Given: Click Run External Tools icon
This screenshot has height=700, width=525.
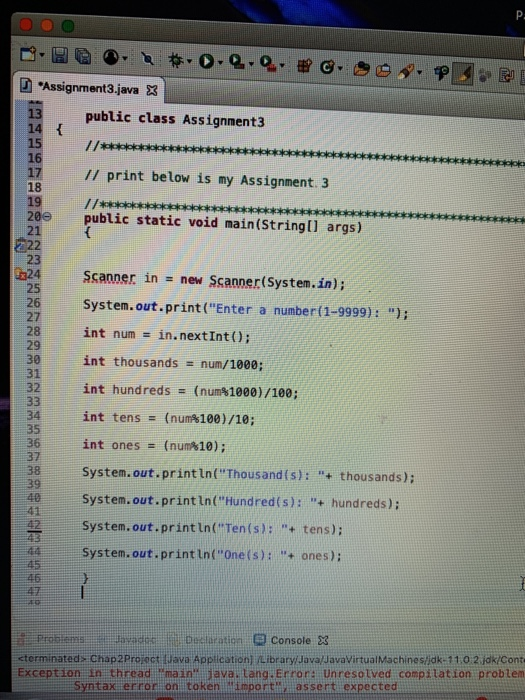Looking at the screenshot, I should coord(267,64).
